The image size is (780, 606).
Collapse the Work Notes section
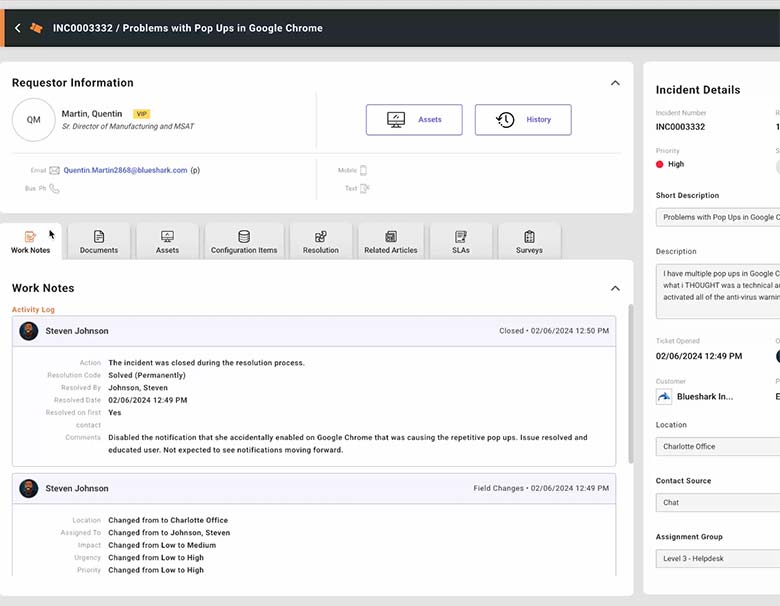tap(615, 289)
